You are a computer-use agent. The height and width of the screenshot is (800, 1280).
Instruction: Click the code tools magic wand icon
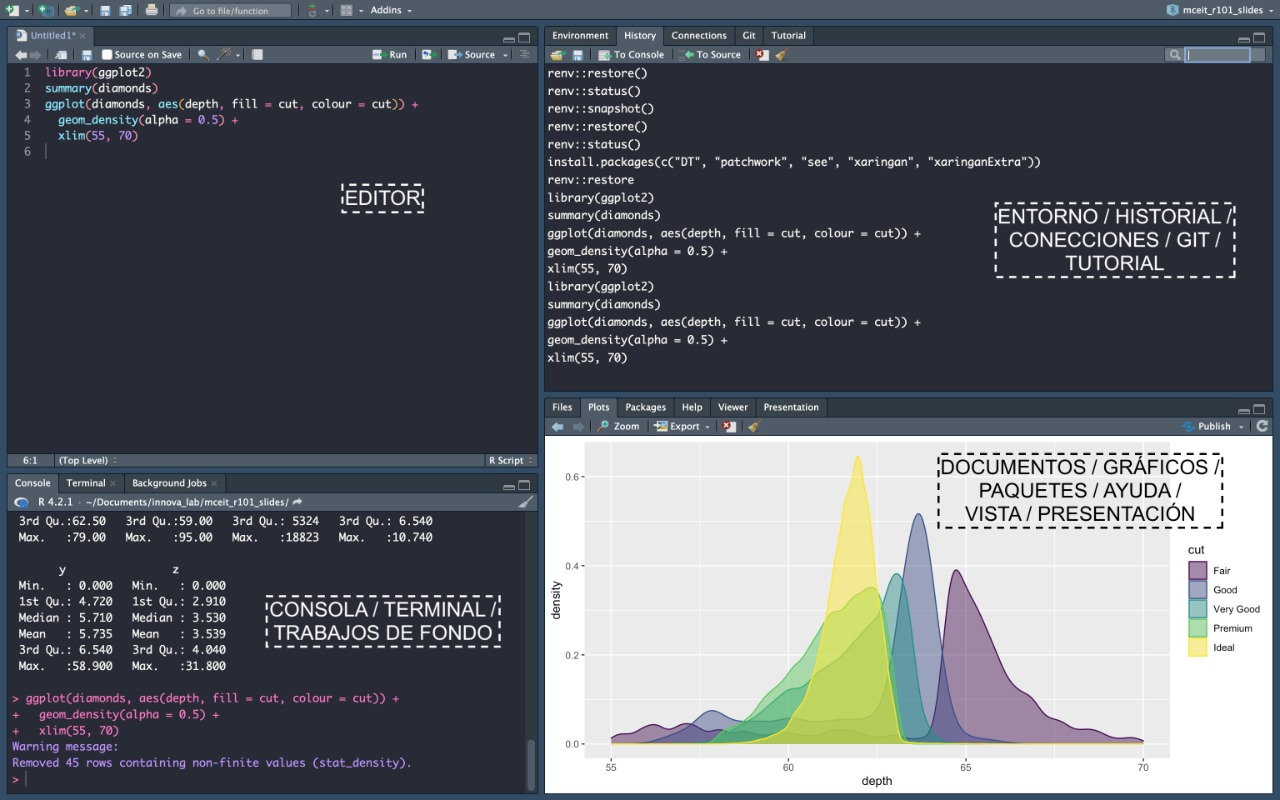tap(226, 55)
